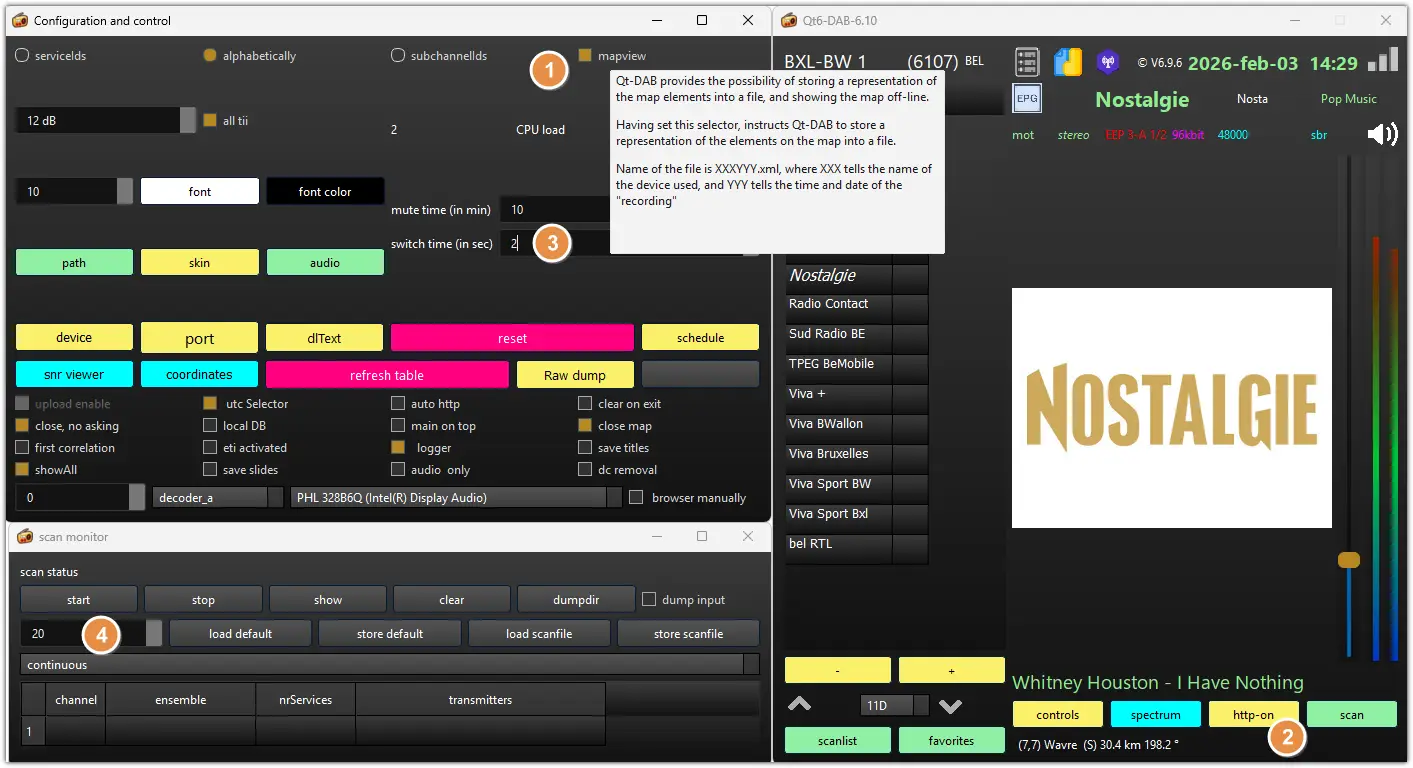Click the server rack icon in Qt-DAB header

(1027, 62)
